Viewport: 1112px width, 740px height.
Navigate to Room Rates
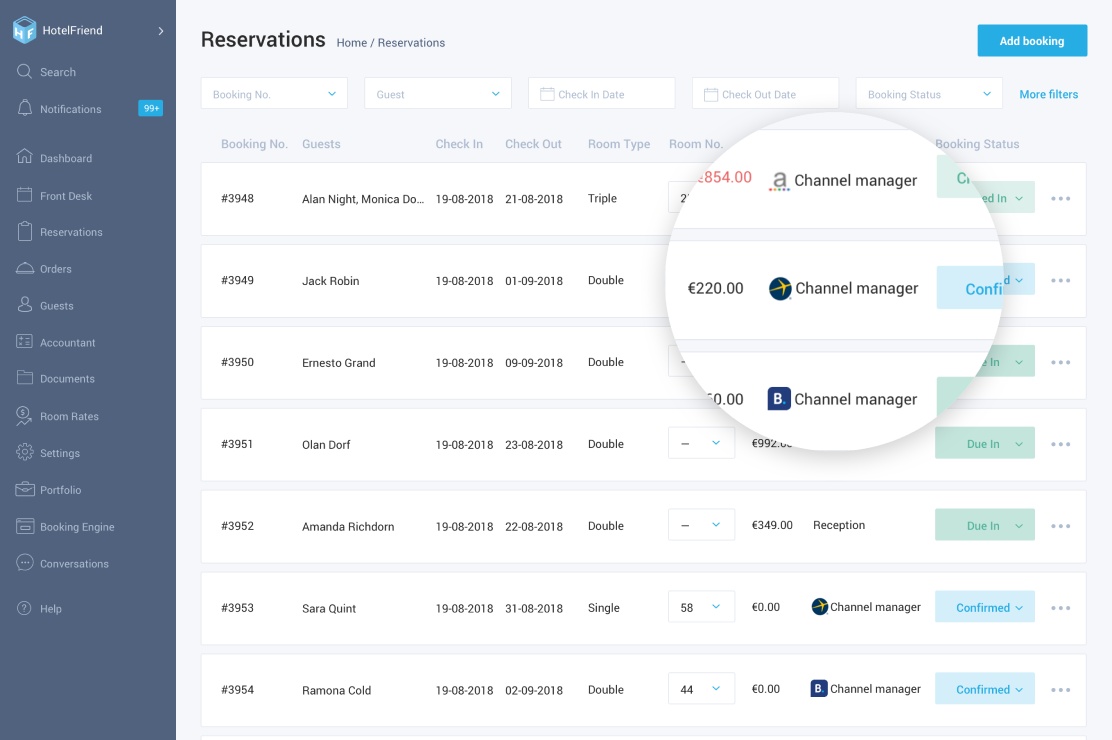69,416
